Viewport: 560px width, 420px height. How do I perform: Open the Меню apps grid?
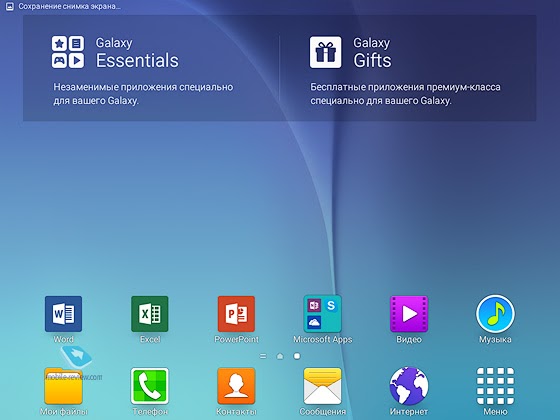[x=495, y=386]
